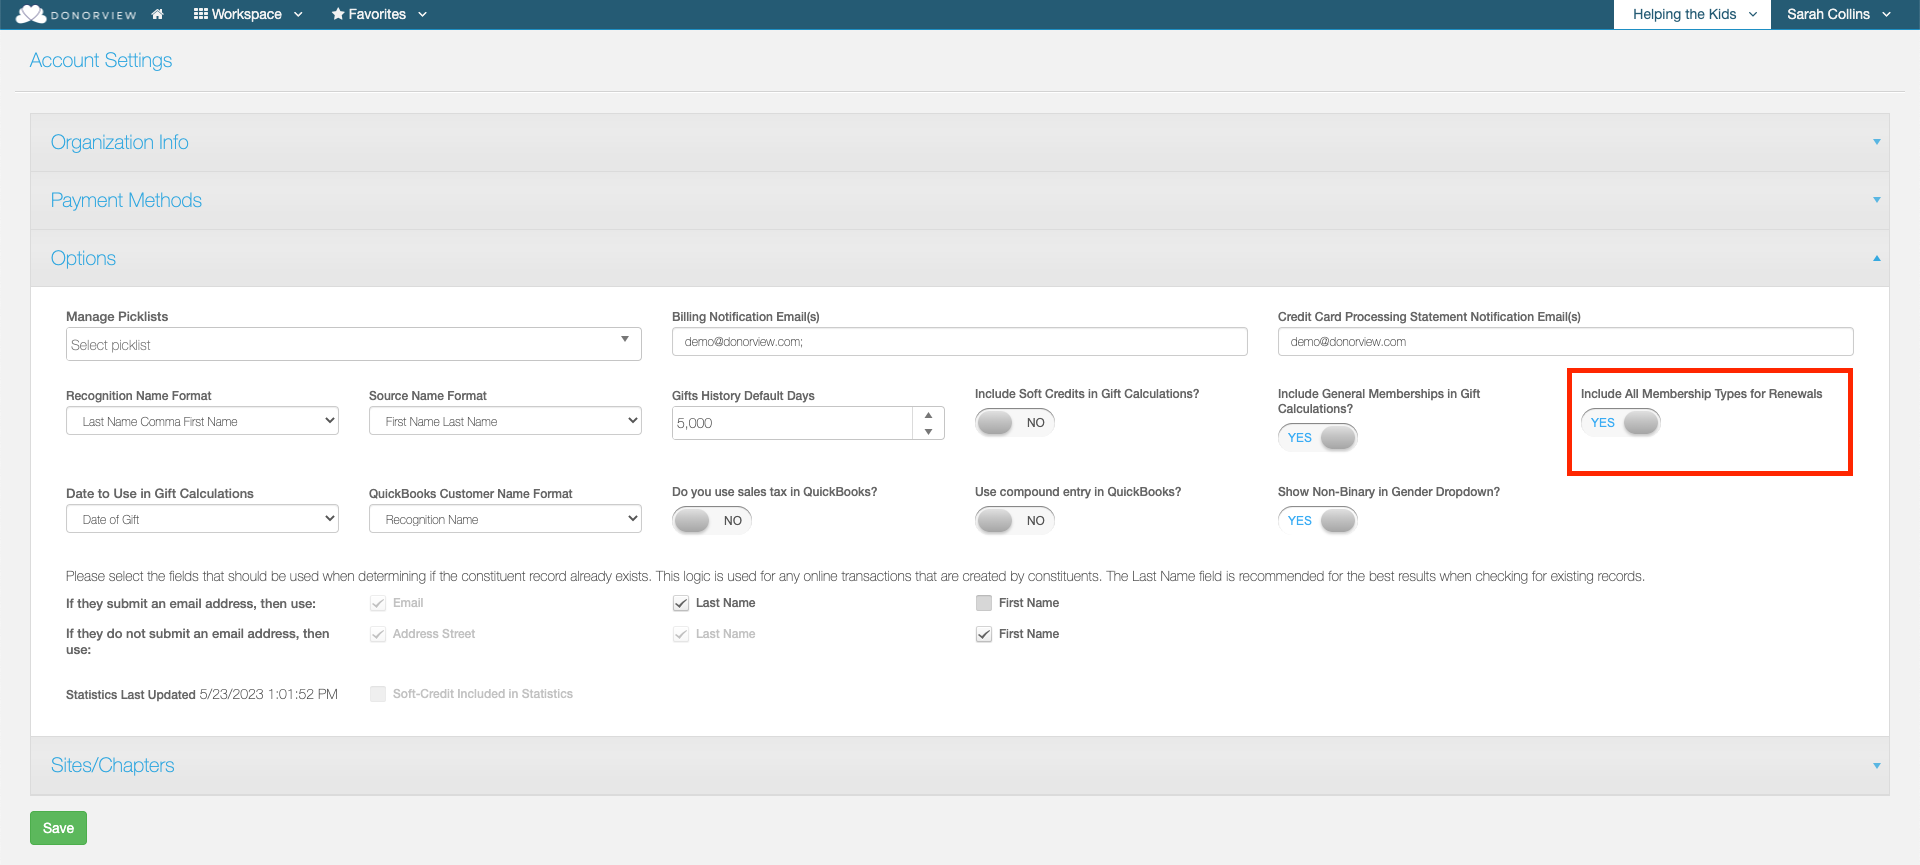Open Helping the Kids organization dropdown
The height and width of the screenshot is (865, 1920).
click(1692, 14)
